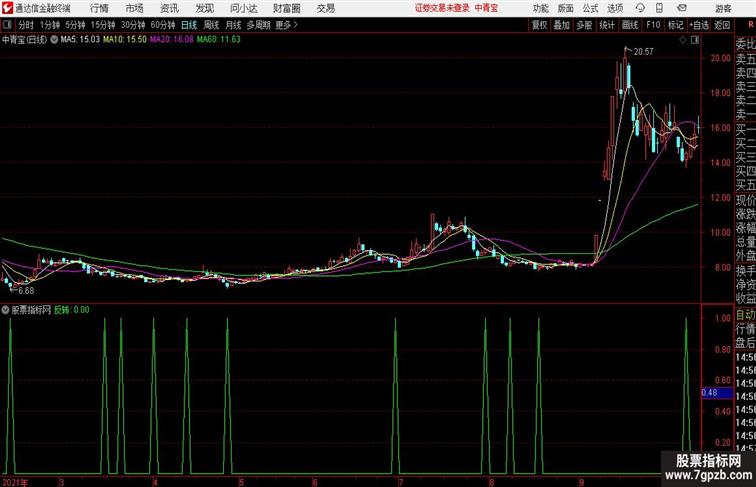The width and height of the screenshot is (756, 487).
Task: Click the MA60: 11.63 indicator value
Action: point(218,40)
